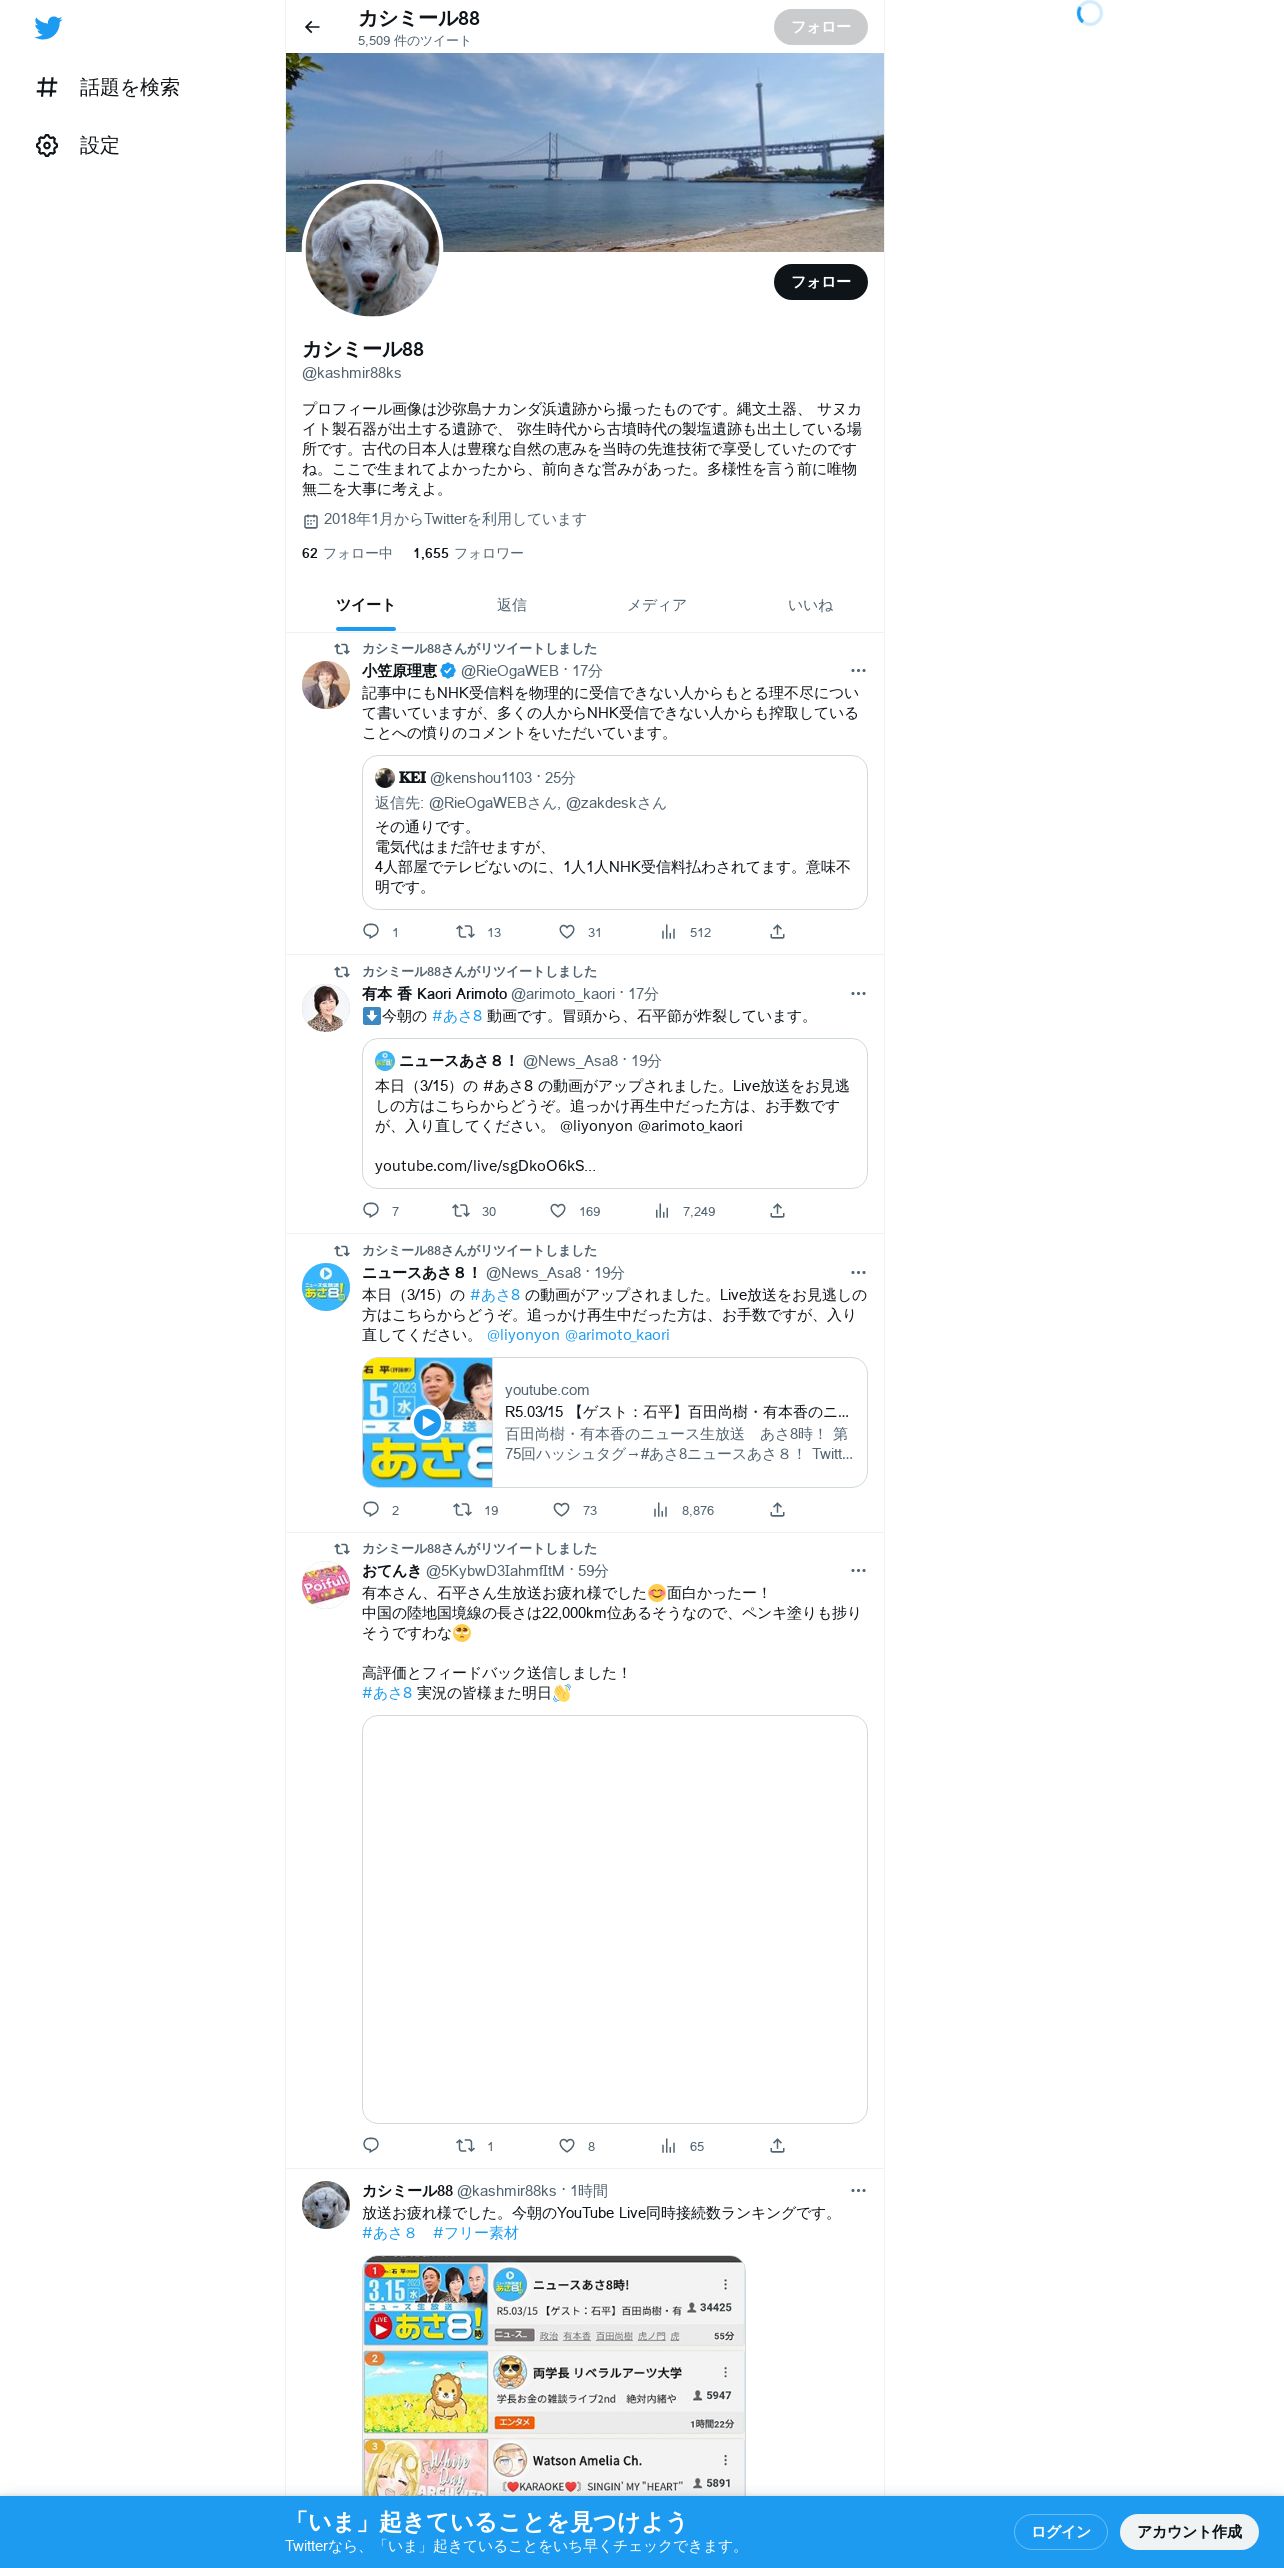Open the 1,655 フォロワー link

click(468, 553)
